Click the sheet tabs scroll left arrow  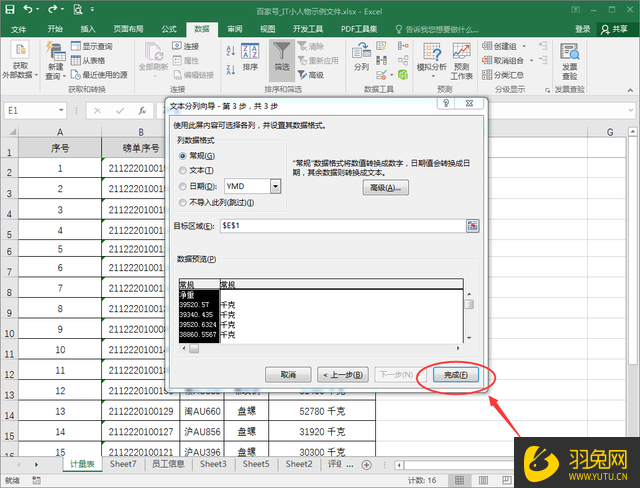point(18,465)
